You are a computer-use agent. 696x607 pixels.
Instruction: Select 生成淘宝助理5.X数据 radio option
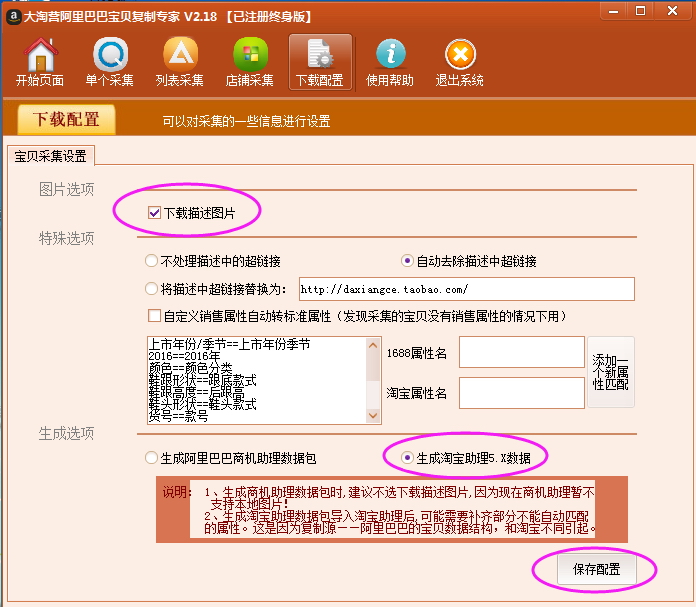coord(407,457)
